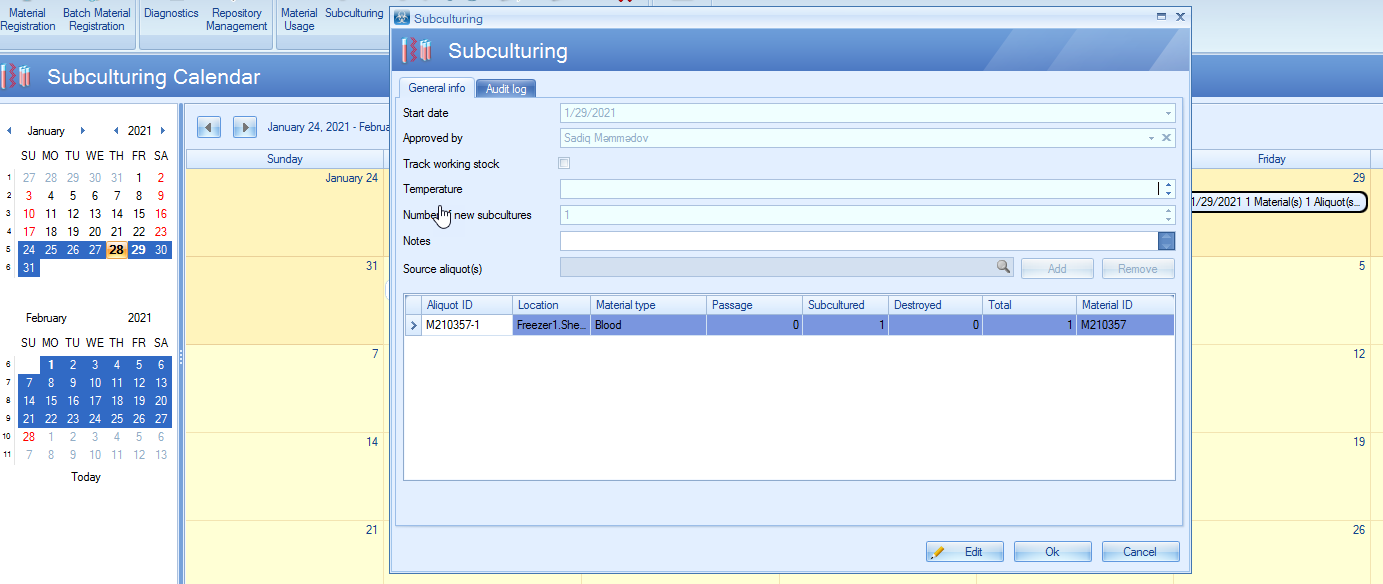Click the magnifier icon in Source aliquot(s)

1002,268
